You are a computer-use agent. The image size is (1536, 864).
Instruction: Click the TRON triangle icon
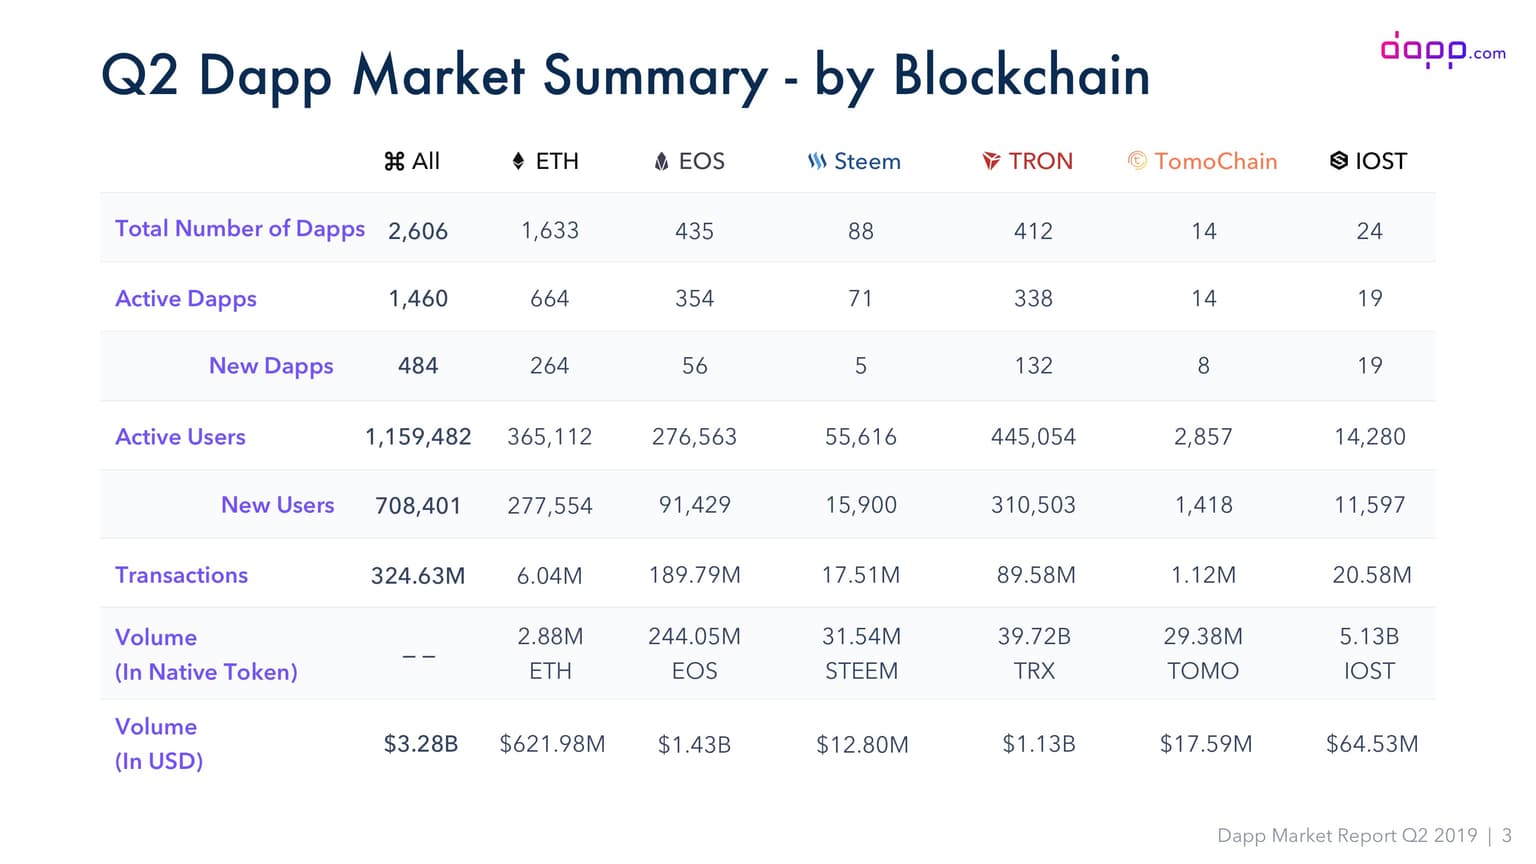pos(991,161)
